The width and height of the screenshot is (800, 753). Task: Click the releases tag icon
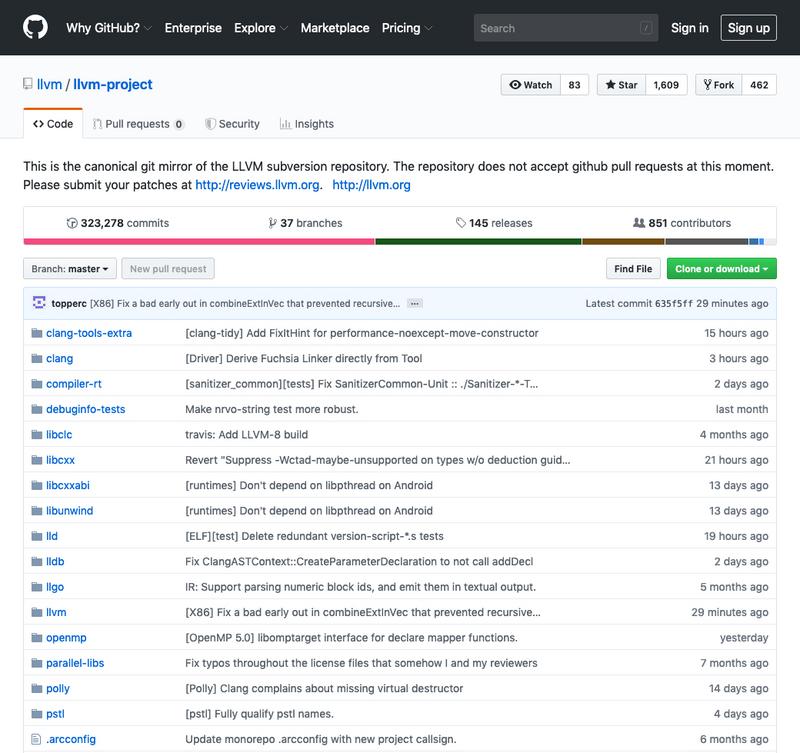[461, 223]
